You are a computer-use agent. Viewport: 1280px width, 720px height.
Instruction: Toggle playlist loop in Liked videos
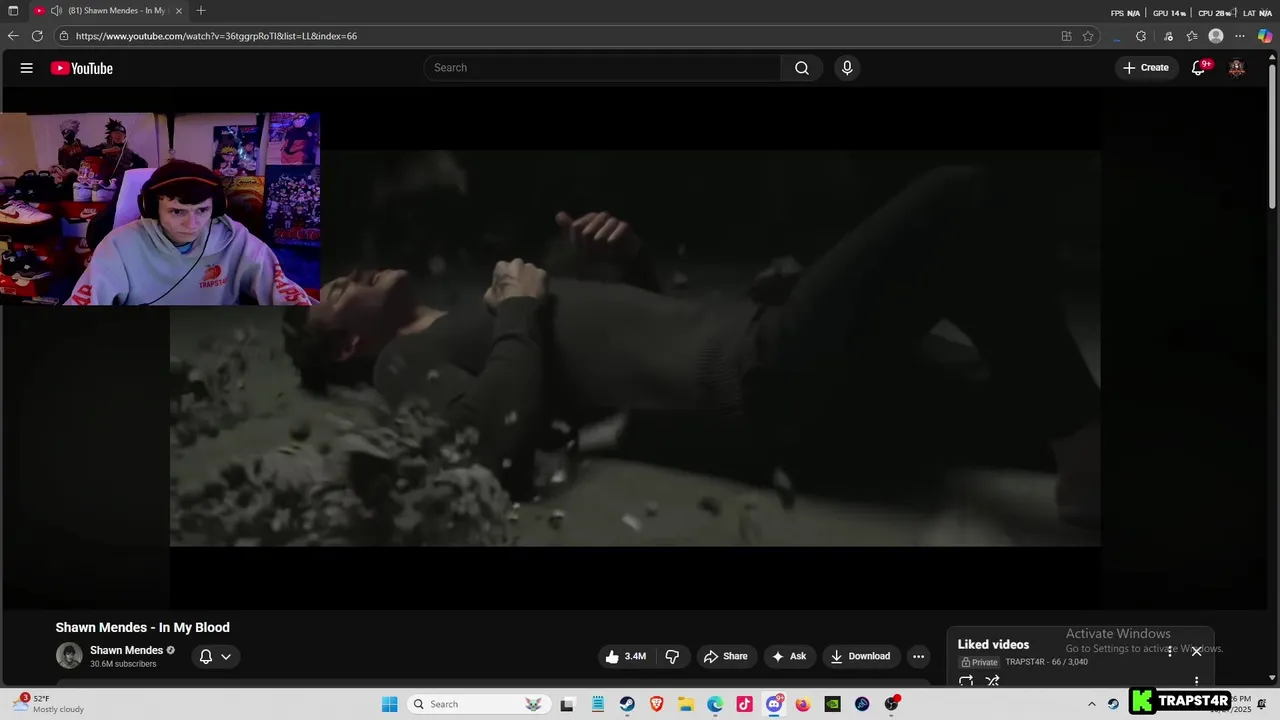coord(966,681)
